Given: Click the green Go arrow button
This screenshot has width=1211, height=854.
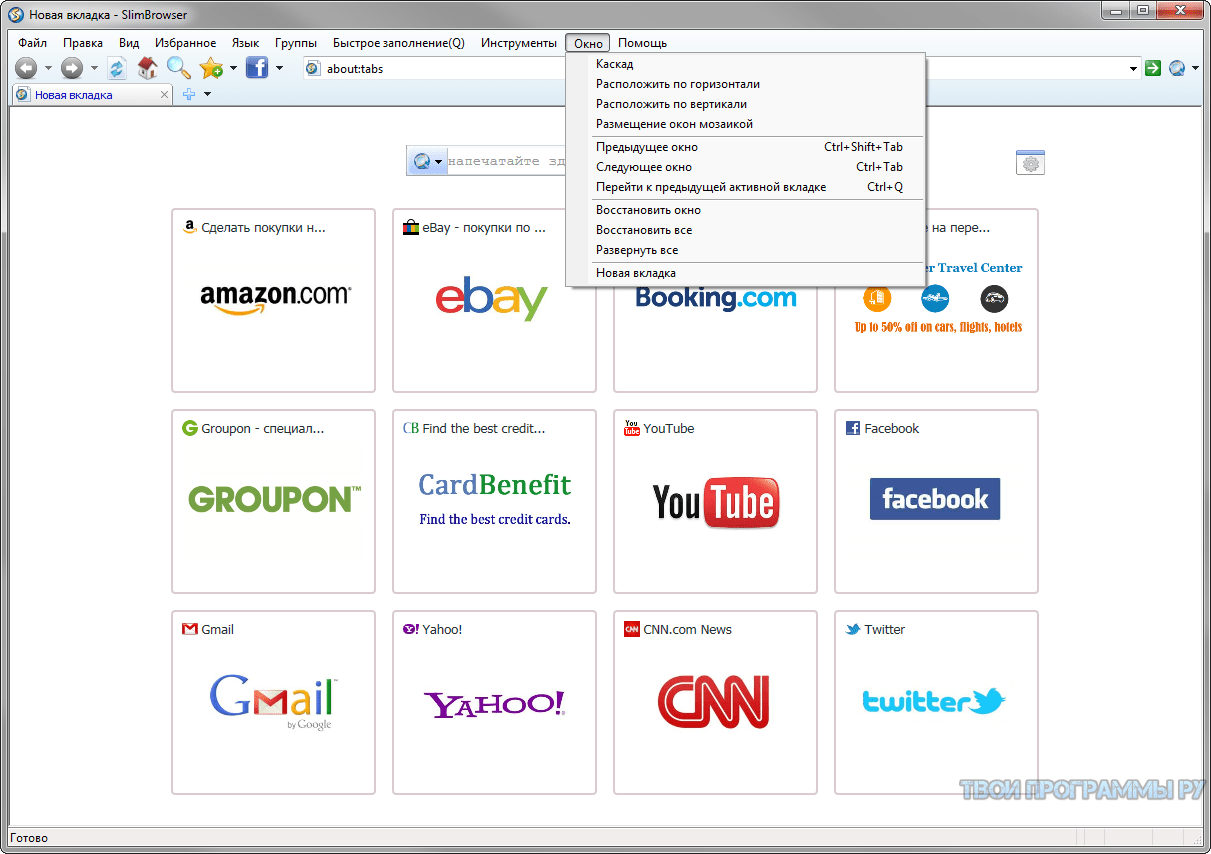Looking at the screenshot, I should click(x=1153, y=68).
